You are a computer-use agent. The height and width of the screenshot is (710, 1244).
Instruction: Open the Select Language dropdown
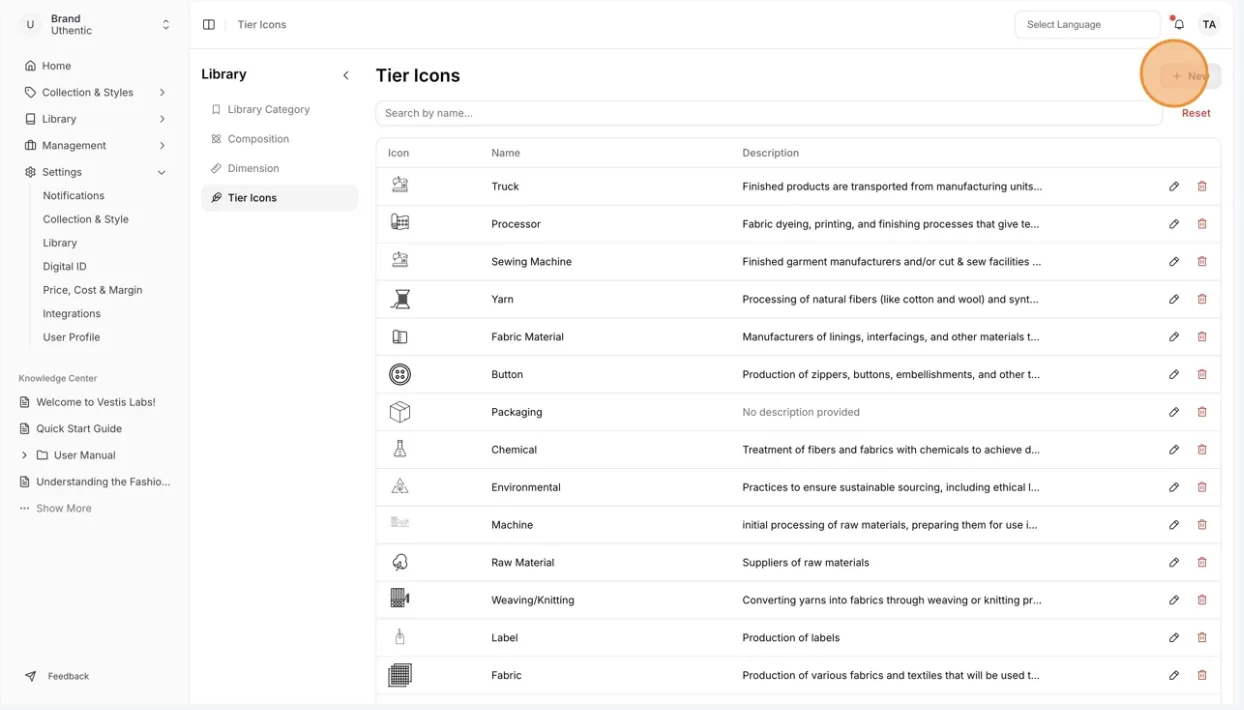pyautogui.click(x=1088, y=24)
